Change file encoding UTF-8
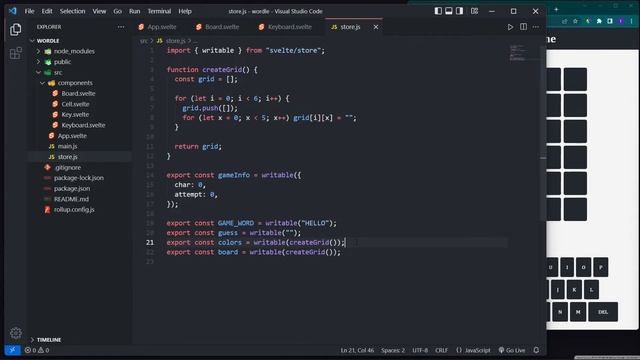The height and width of the screenshot is (360, 640). (x=420, y=350)
